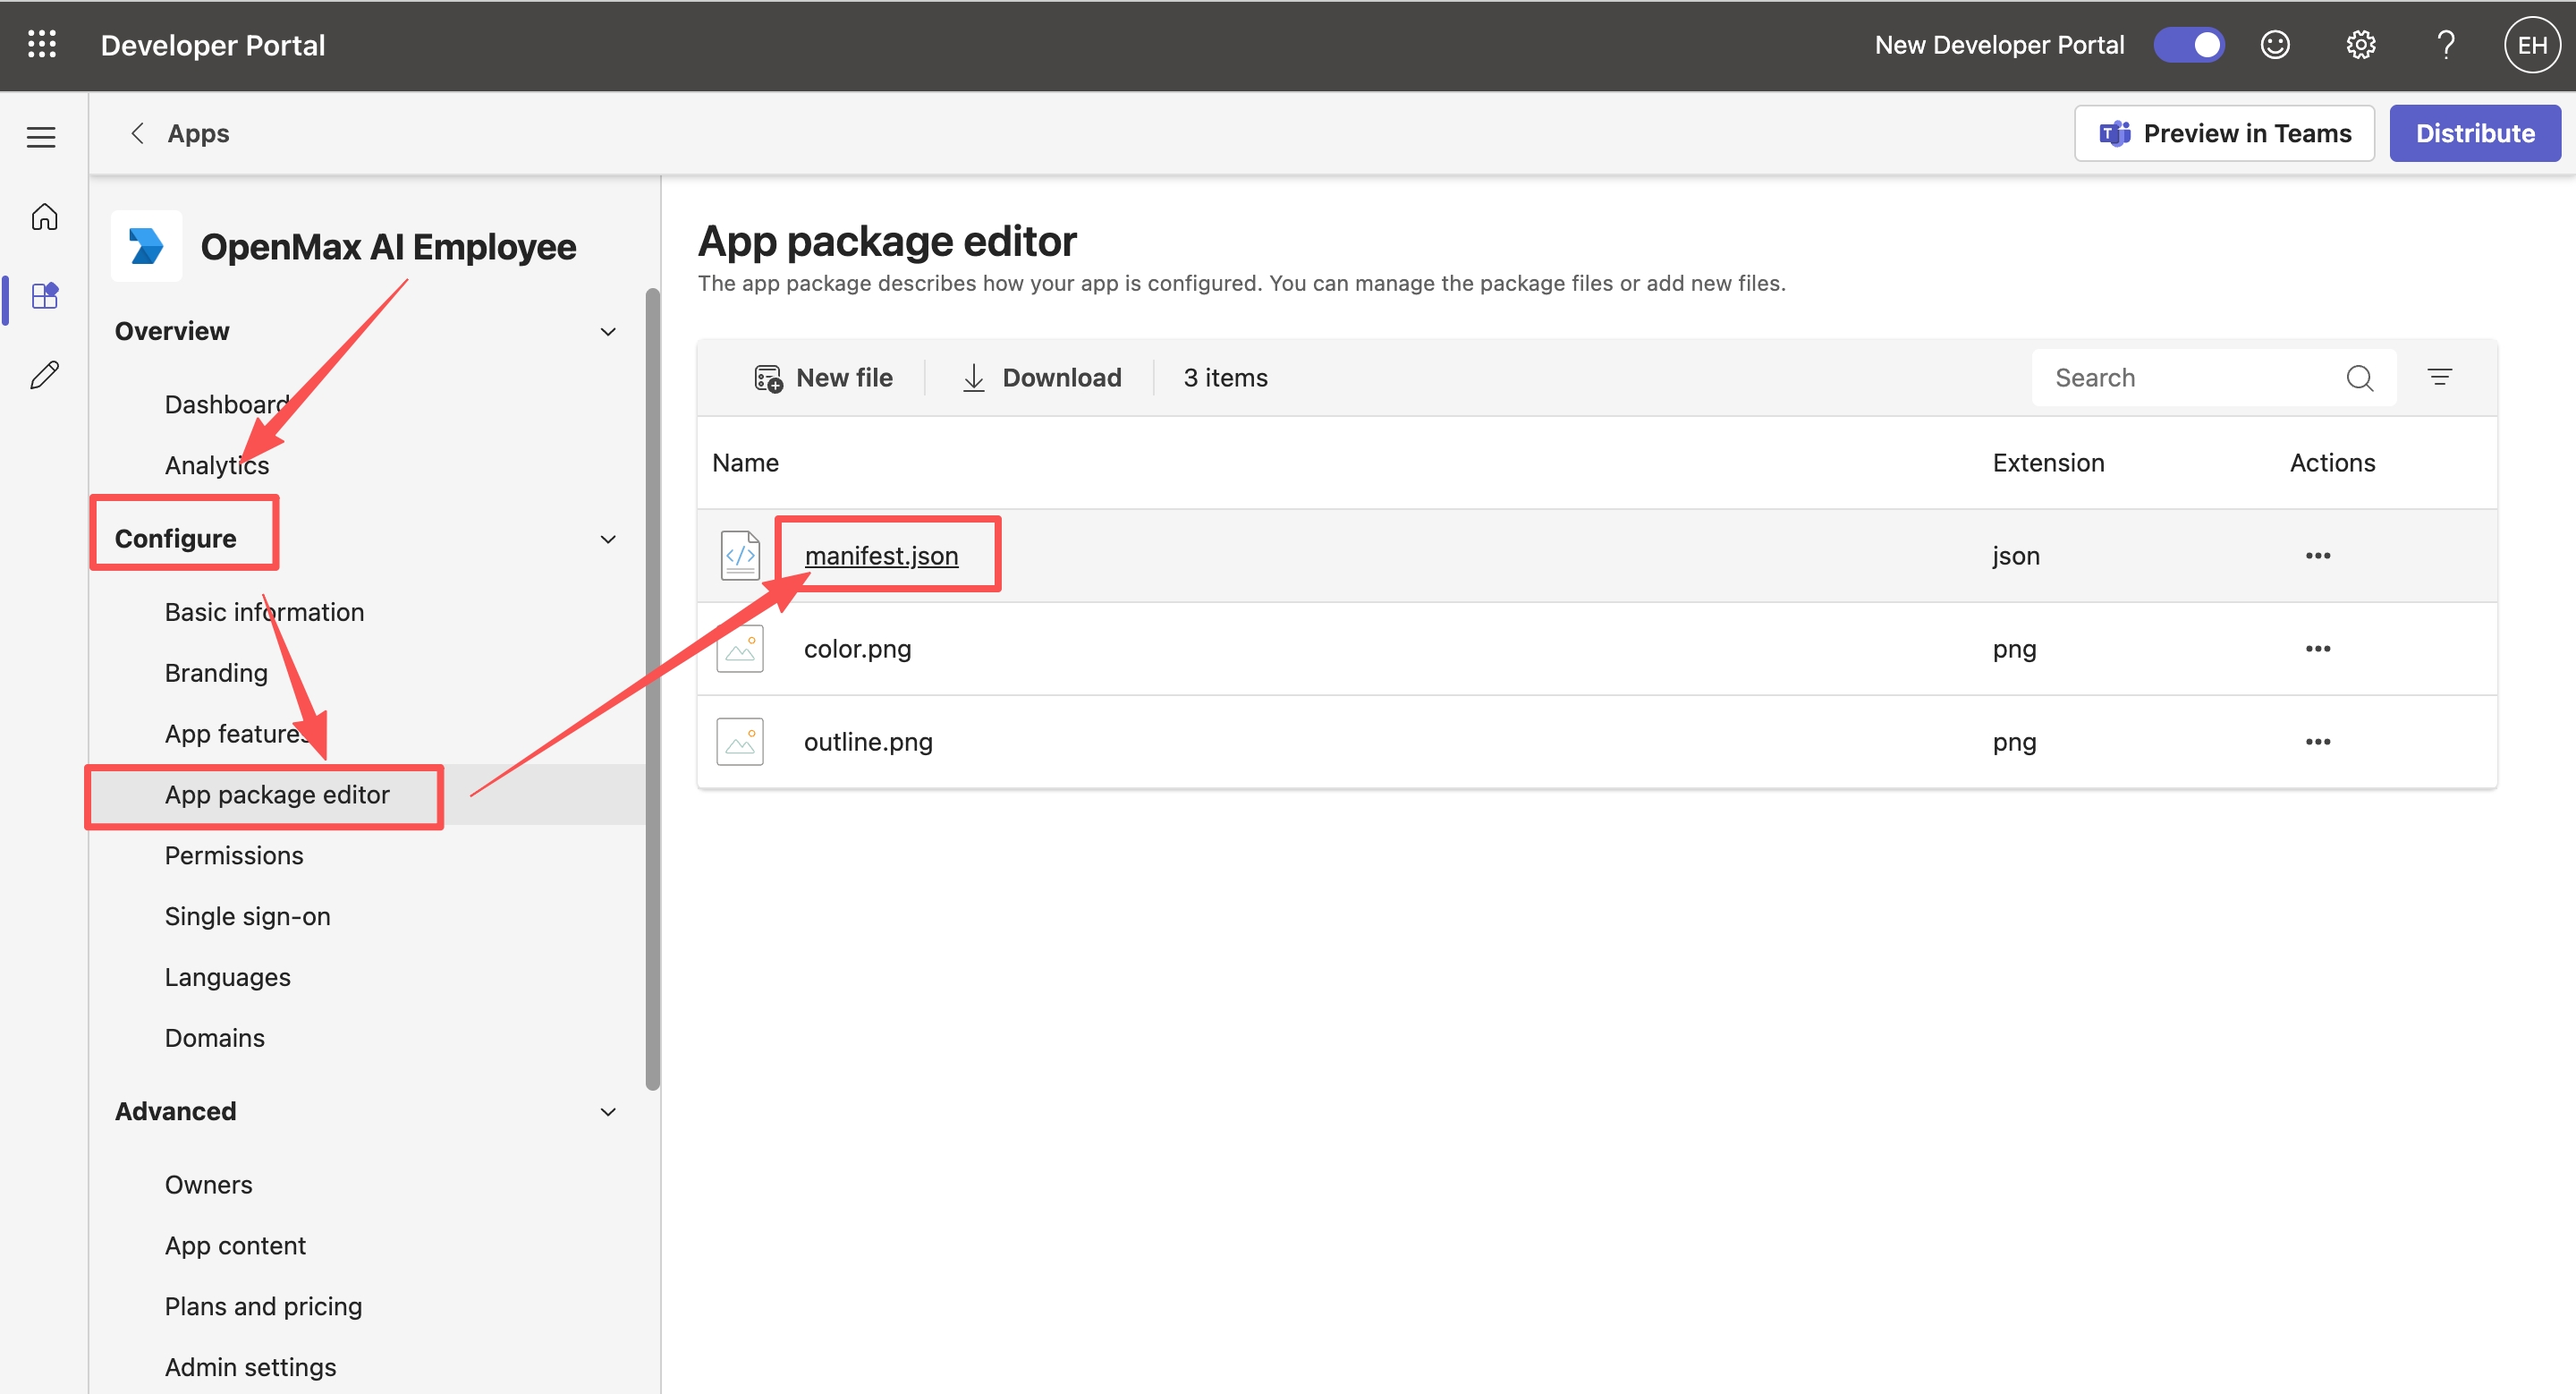Click the OpenMax AI Employee app logo
The width and height of the screenshot is (2576, 1394).
146,246
